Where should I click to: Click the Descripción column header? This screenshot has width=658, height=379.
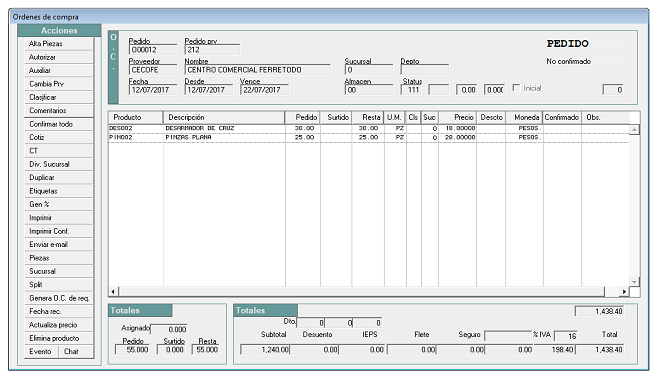(224, 118)
